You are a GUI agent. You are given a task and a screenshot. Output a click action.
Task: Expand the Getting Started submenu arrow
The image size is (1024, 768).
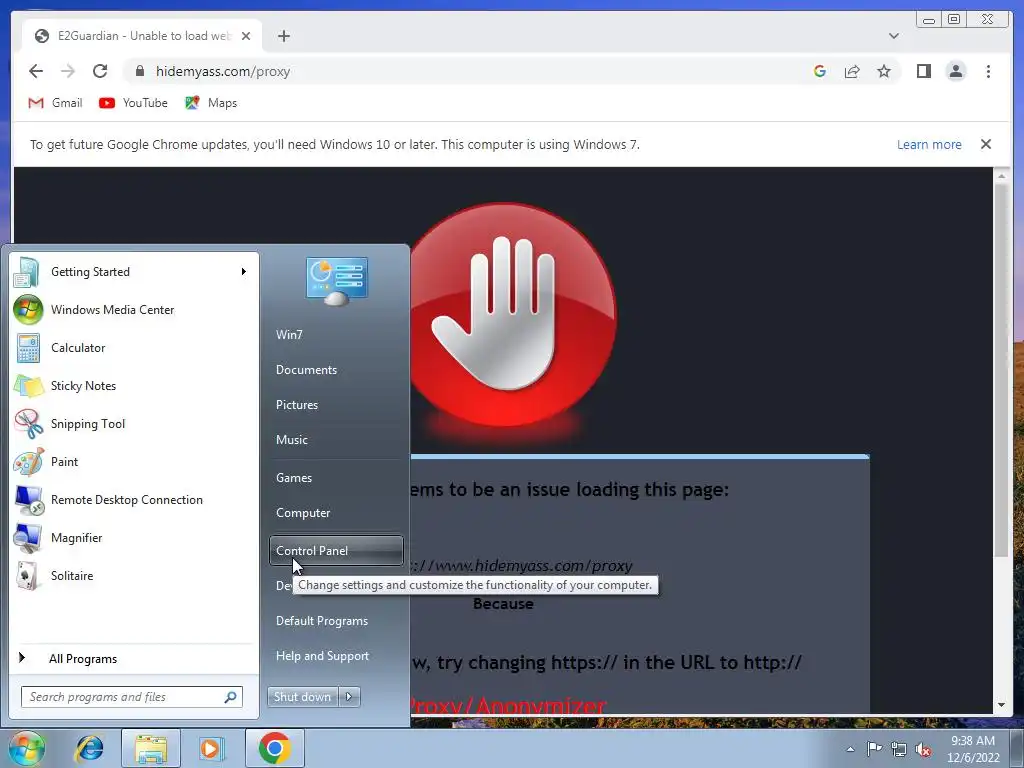tap(244, 272)
